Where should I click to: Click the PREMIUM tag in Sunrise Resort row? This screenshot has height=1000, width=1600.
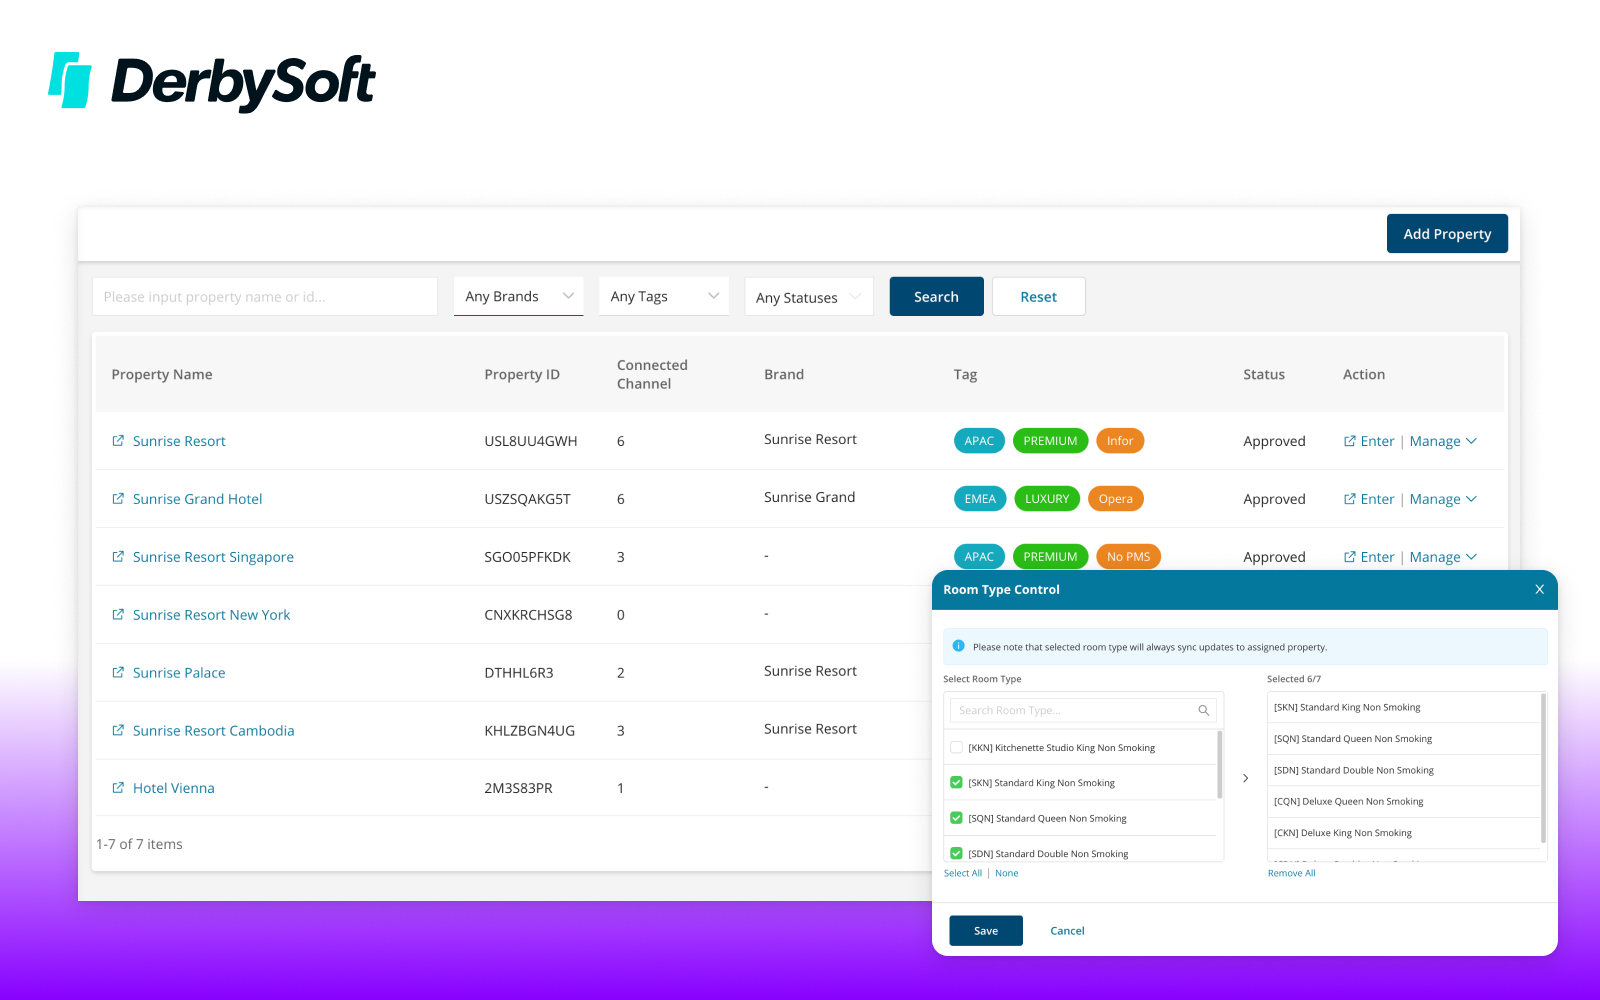1050,441
